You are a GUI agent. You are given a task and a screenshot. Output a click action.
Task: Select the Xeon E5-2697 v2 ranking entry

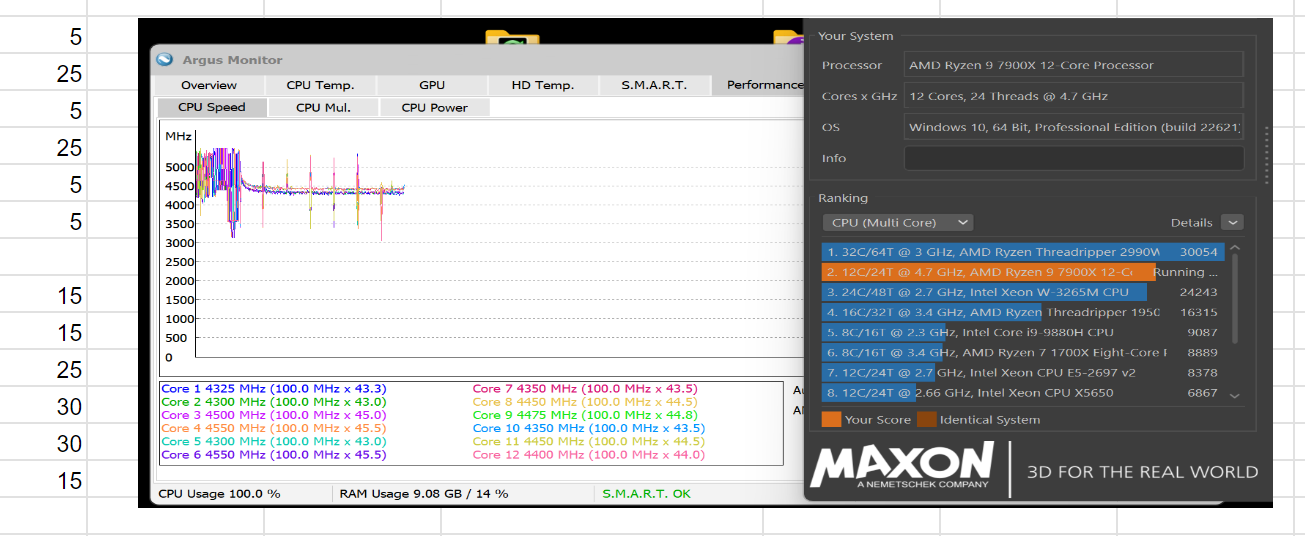1022,372
